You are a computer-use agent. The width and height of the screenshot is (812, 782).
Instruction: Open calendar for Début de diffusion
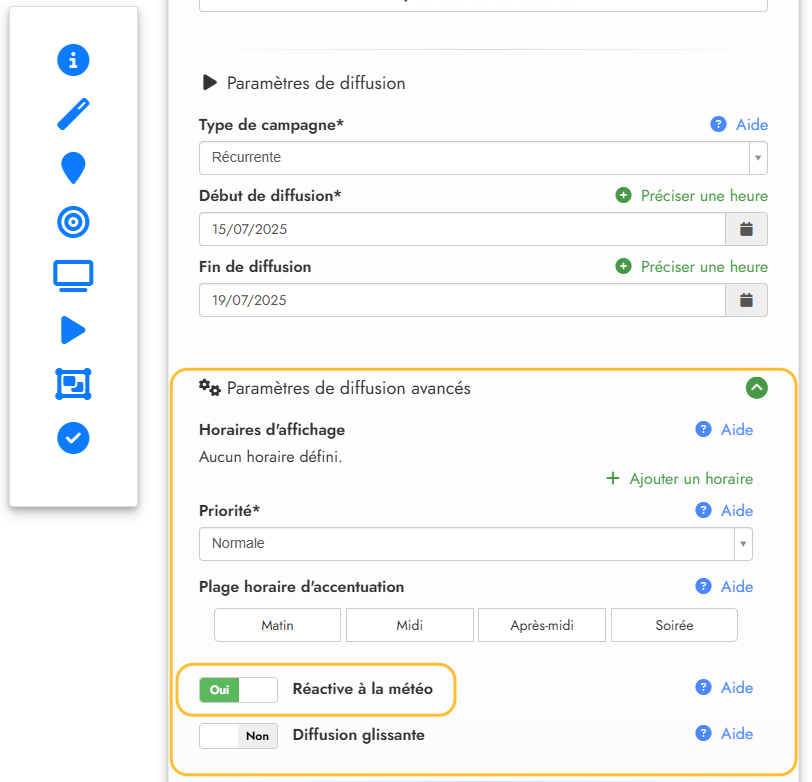[x=746, y=229]
